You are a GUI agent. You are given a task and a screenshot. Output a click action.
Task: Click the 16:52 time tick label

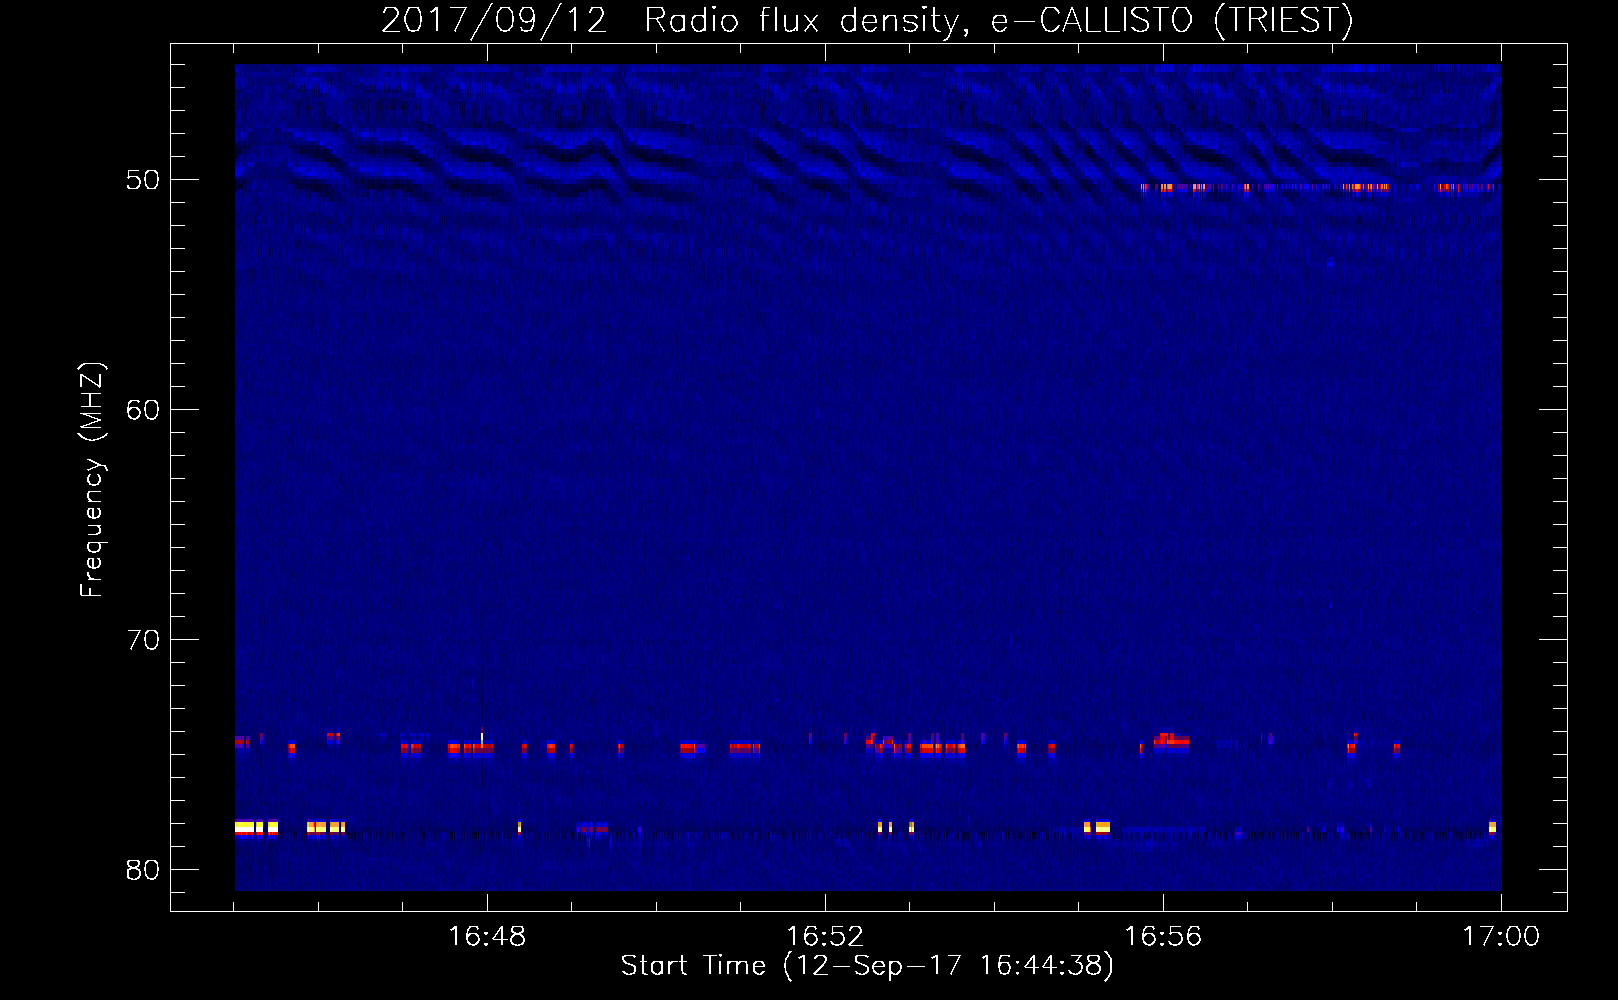(x=825, y=937)
